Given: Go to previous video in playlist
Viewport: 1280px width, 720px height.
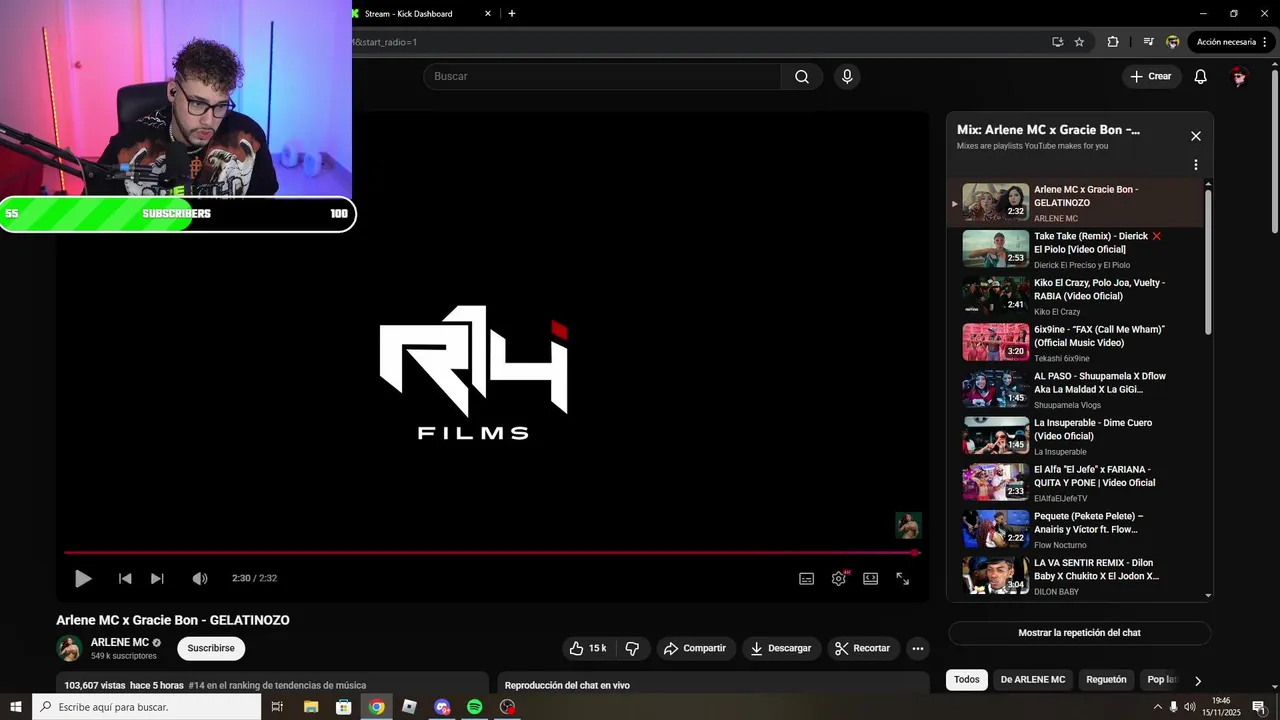Looking at the screenshot, I should [125, 578].
